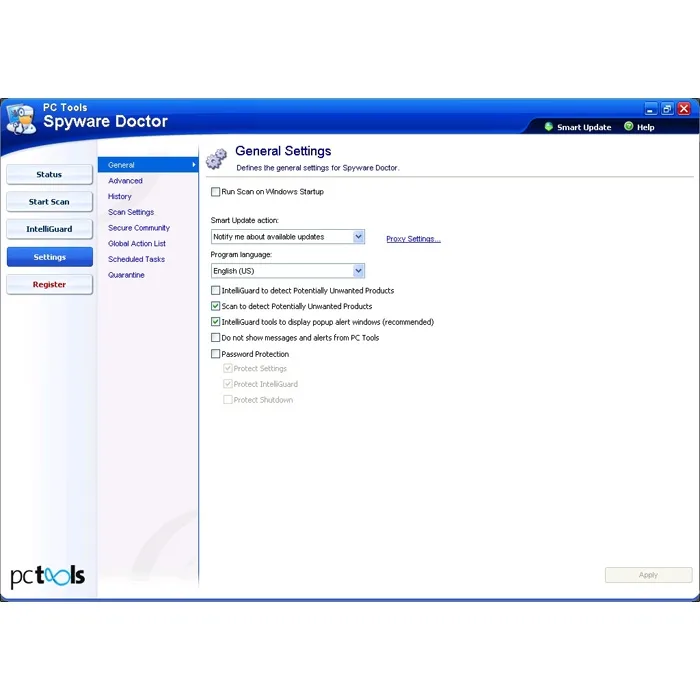
Task: Expand the Program language dropdown
Action: click(288, 271)
